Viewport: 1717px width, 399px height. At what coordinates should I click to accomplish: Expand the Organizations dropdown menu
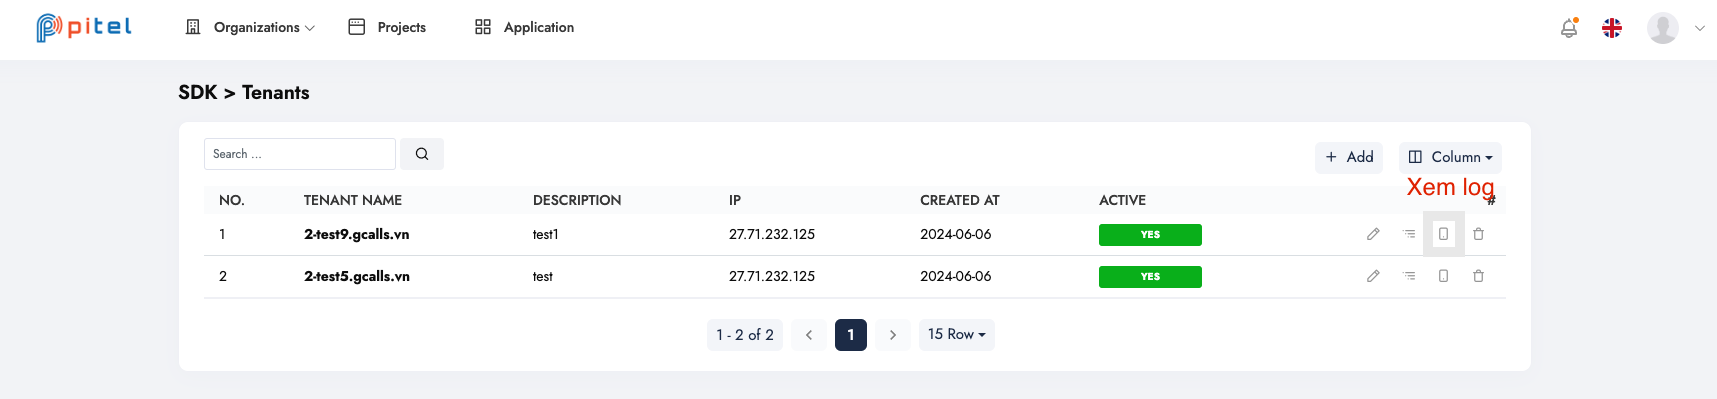pyautogui.click(x=250, y=27)
